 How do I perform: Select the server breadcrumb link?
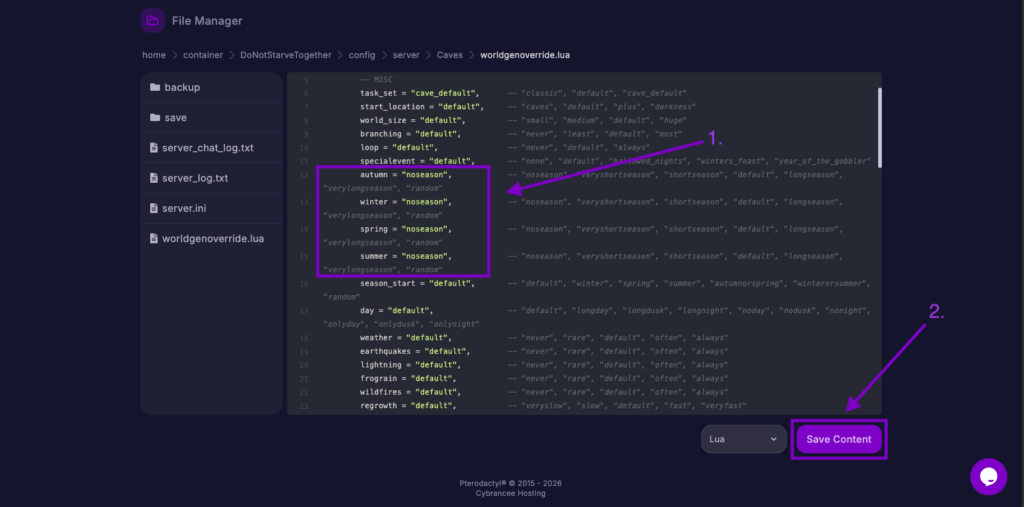(x=406, y=55)
